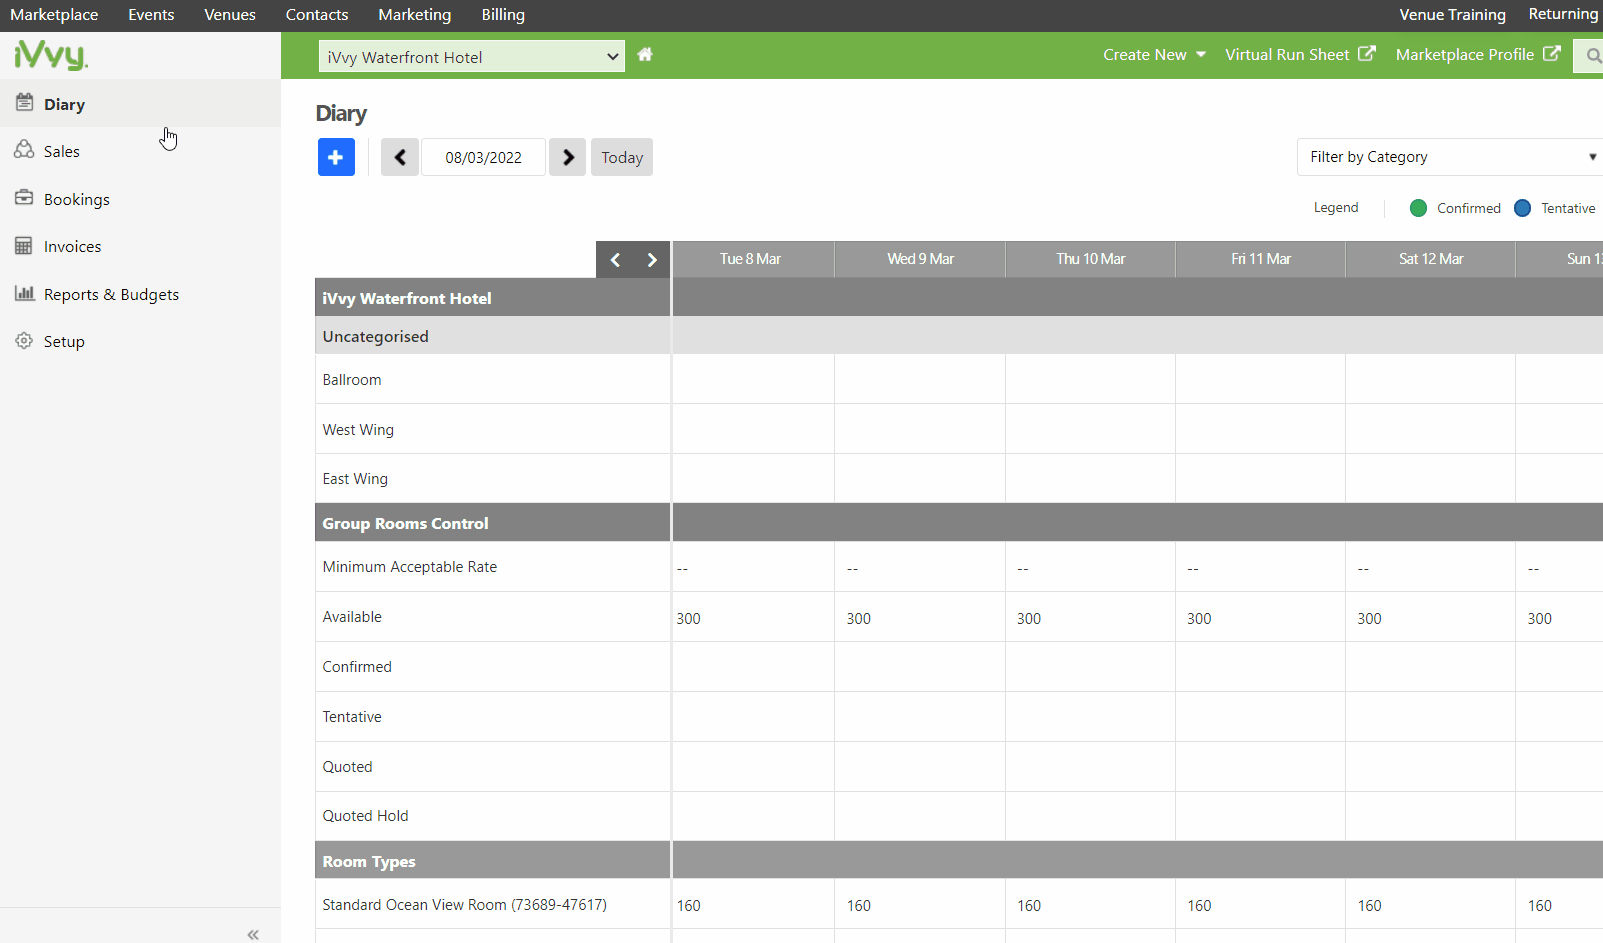Click the Bookings briefcase icon

24,198
